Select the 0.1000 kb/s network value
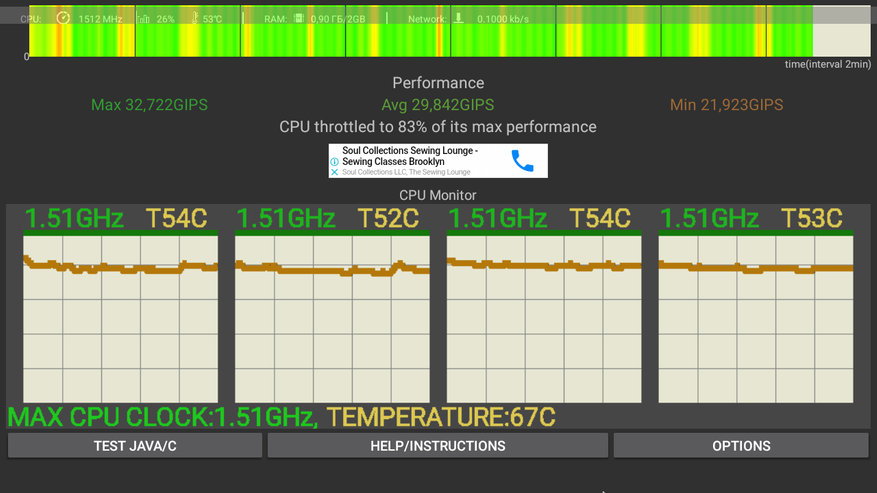Screen dimensions: 877x493 [503, 19]
